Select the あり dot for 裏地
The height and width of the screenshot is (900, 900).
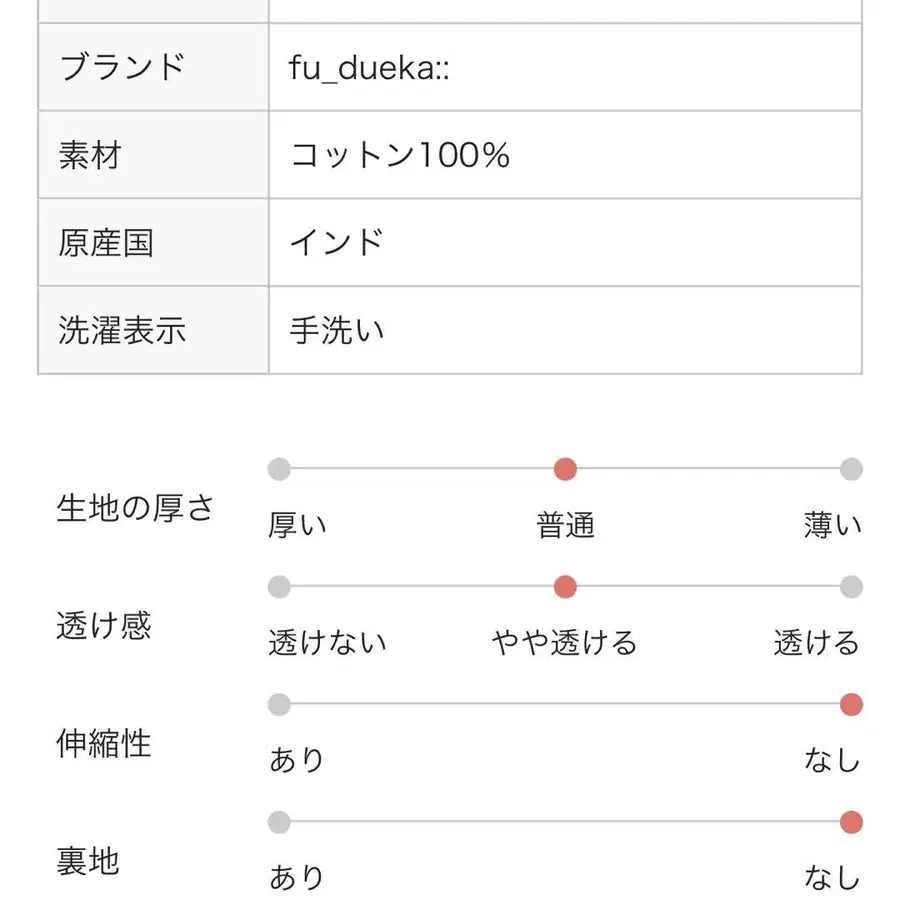point(279,822)
